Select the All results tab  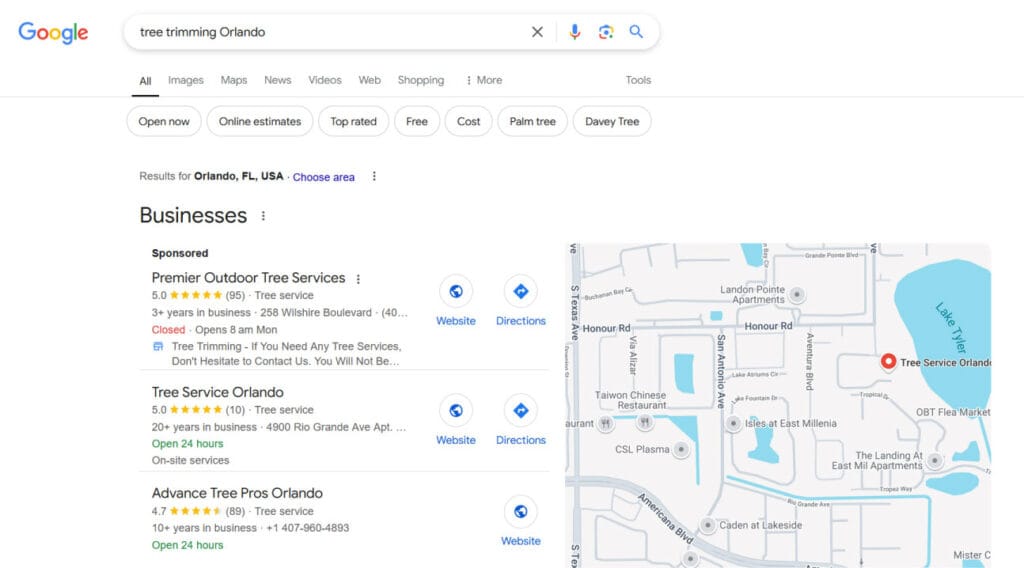145,81
